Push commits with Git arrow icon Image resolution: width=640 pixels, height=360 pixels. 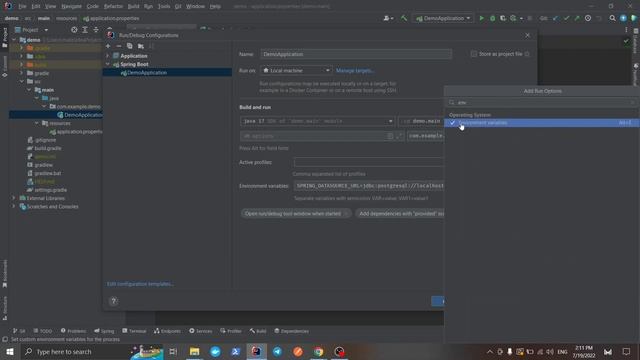tap(577, 18)
